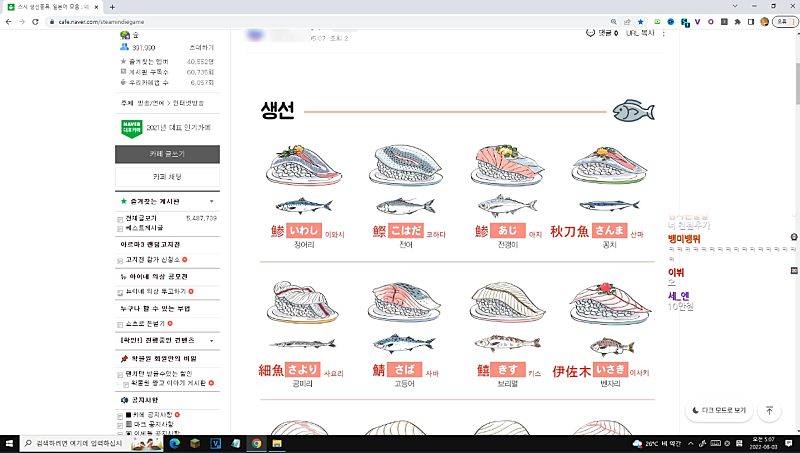Click URL 복사 to copy the link
Screen dimensions: 800x453
click(640, 33)
